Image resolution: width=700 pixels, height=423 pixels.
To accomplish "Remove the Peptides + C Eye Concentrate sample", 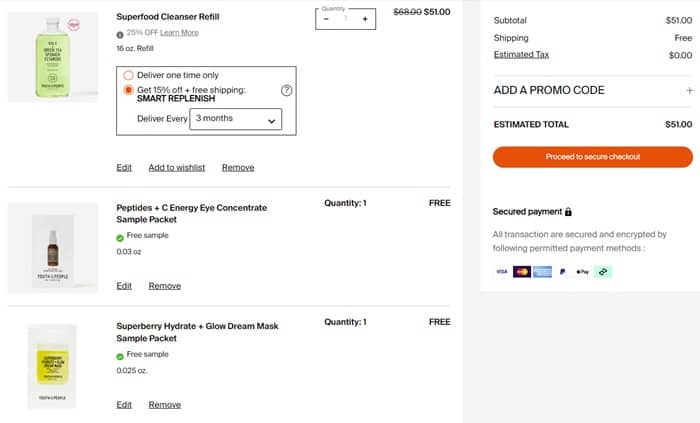I will tap(165, 286).
